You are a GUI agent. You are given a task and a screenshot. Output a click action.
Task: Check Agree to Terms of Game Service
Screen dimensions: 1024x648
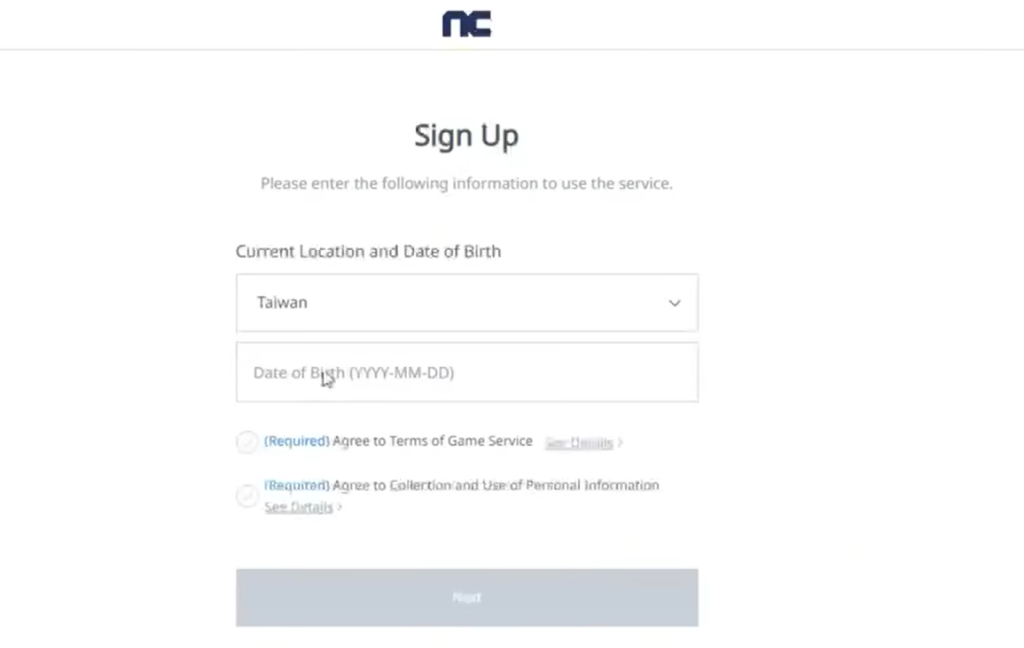pyautogui.click(x=247, y=442)
